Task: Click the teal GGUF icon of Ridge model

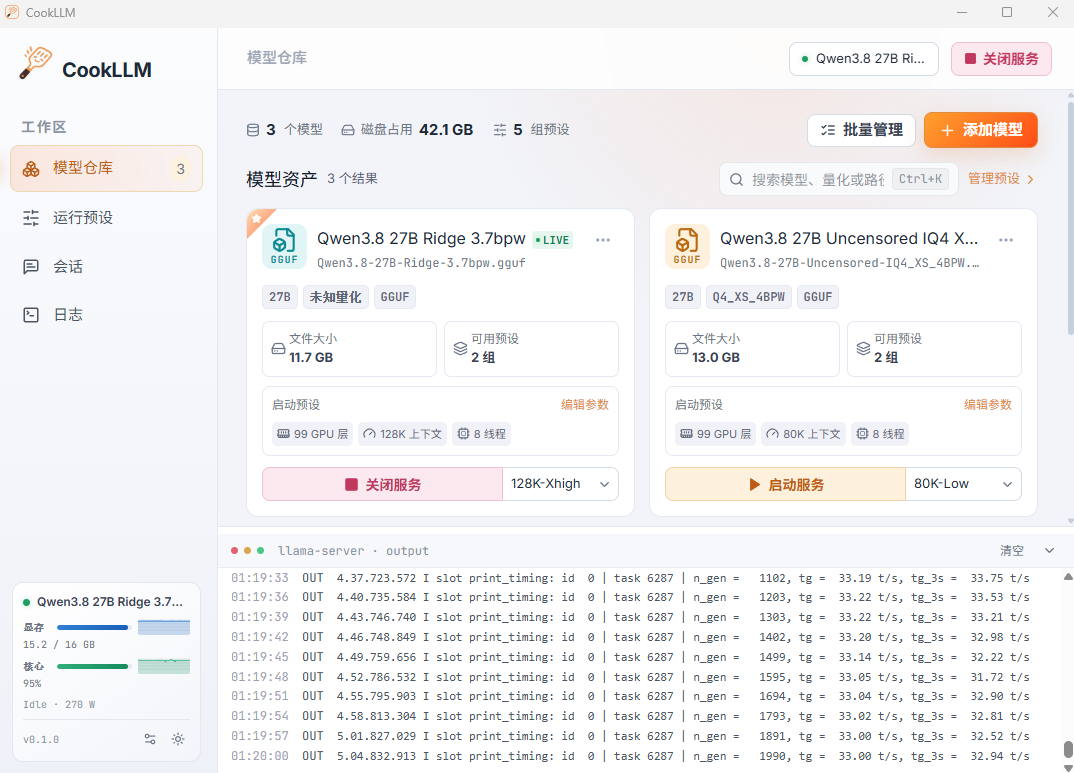Action: tap(284, 246)
